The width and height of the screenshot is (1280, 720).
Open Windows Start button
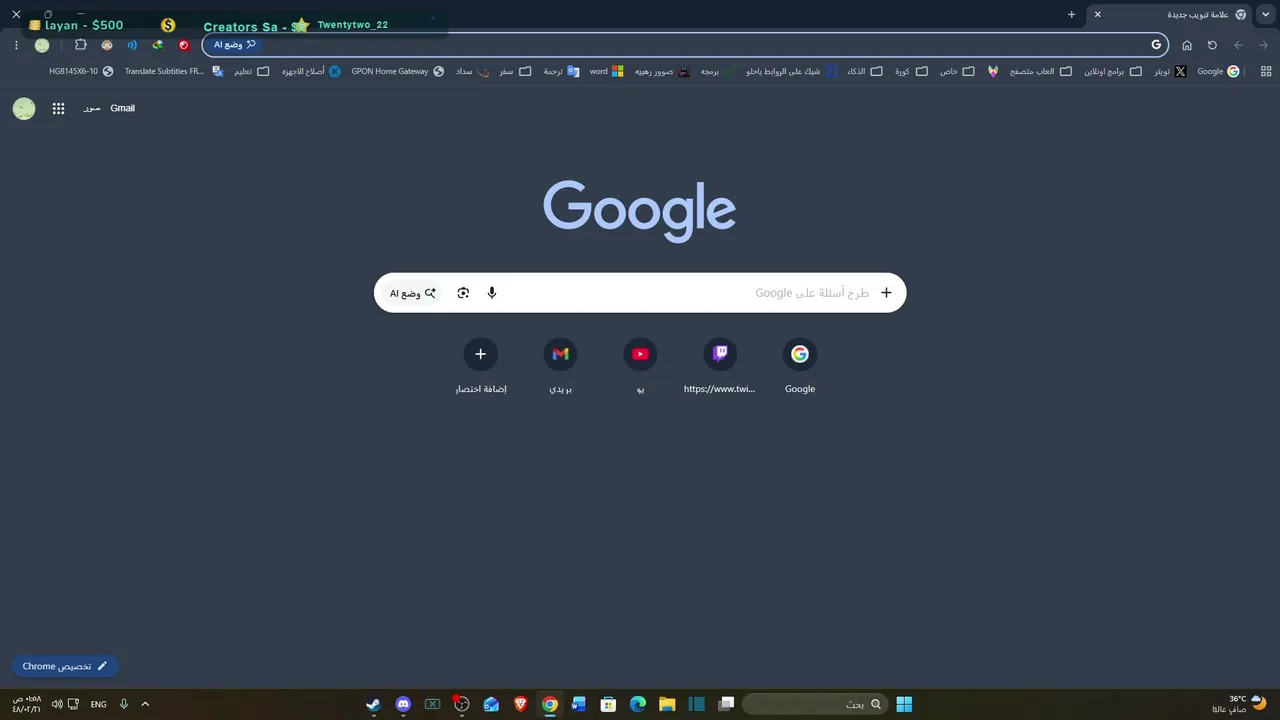point(904,704)
